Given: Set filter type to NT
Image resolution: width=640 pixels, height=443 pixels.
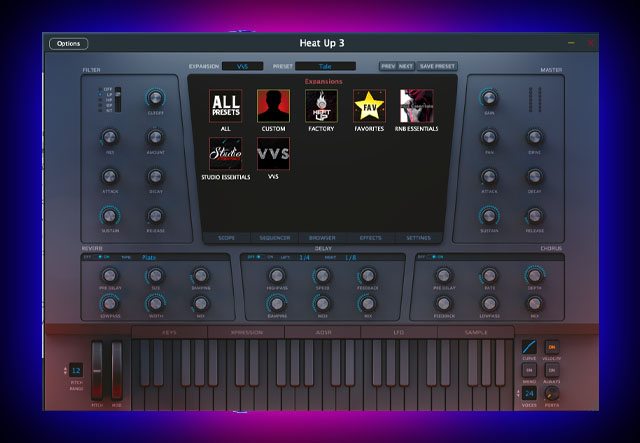Looking at the screenshot, I should (x=105, y=110).
